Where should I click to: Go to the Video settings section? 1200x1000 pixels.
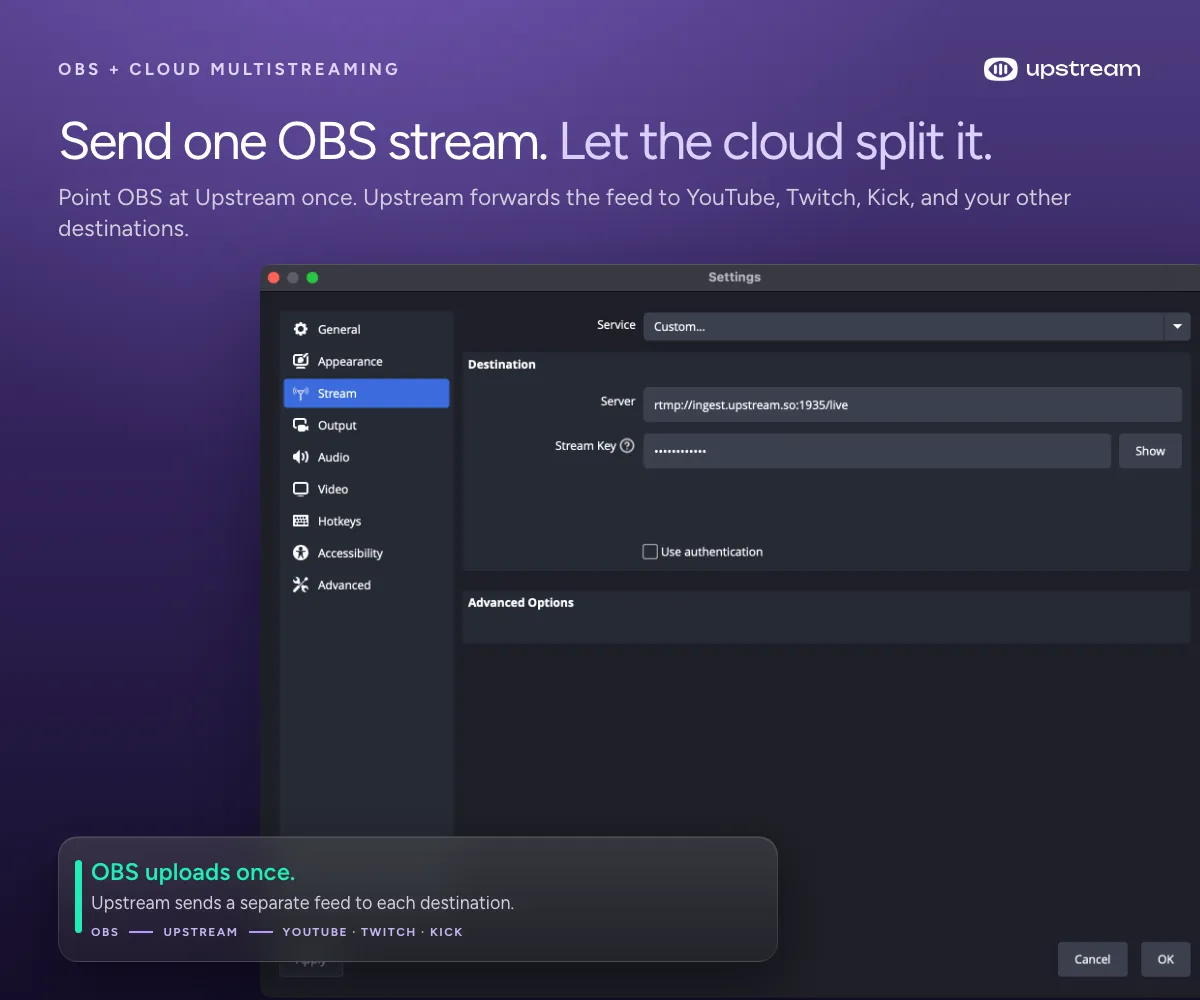point(366,489)
